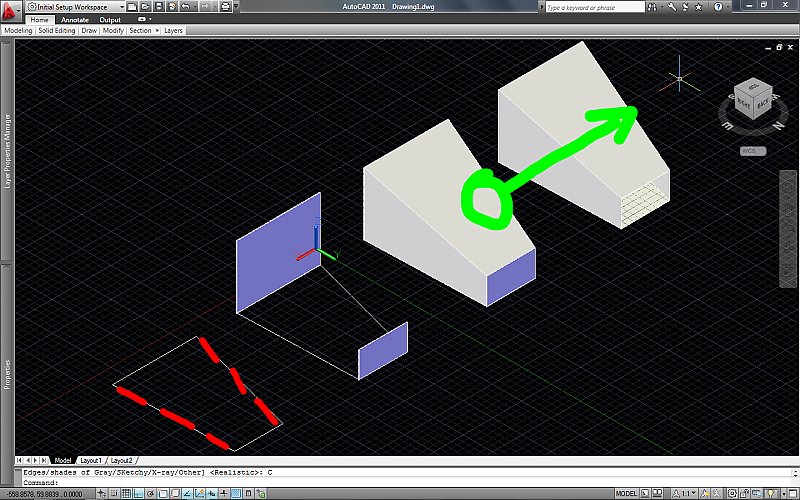The height and width of the screenshot is (500, 800).
Task: Select the Model tab
Action: click(x=63, y=460)
